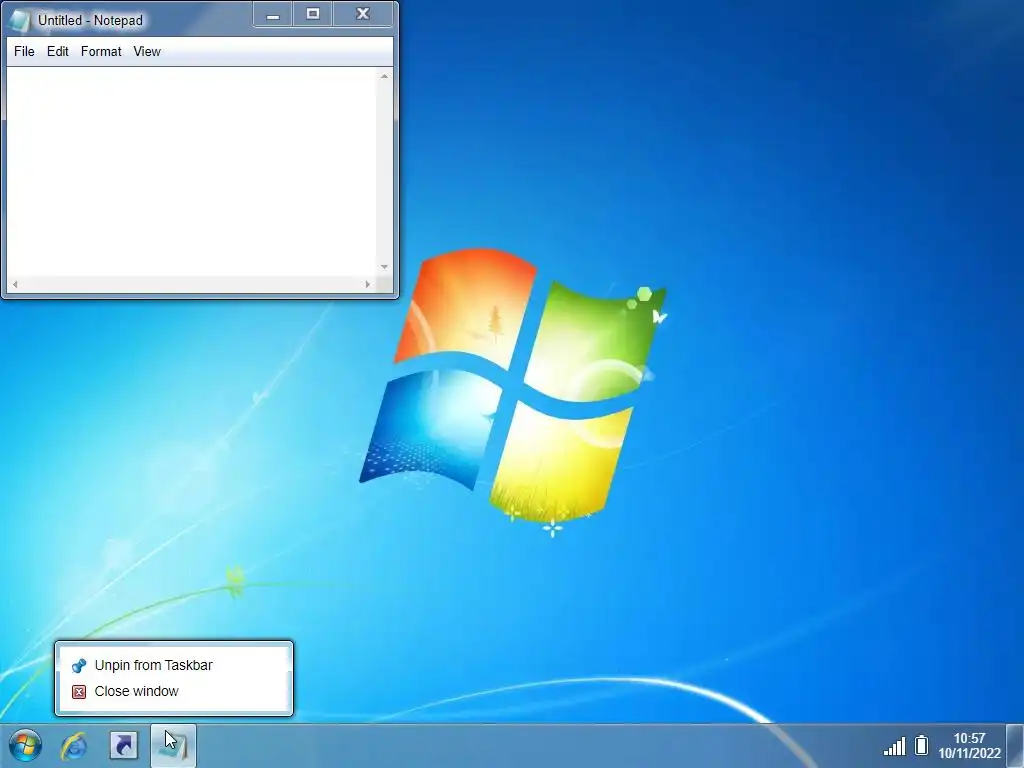Screen dimensions: 1024x768
Task: Check the battery tray icon
Action: 921,745
